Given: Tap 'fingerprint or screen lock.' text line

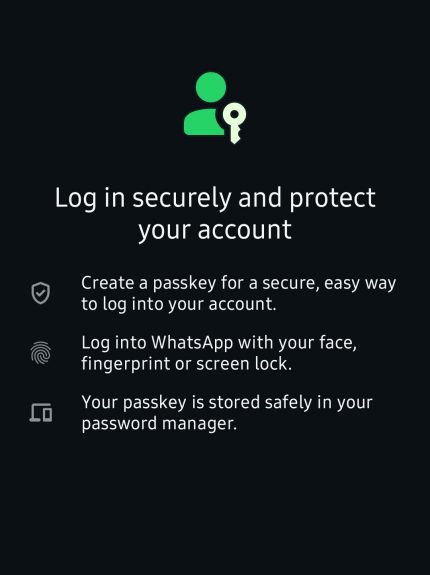Looking at the screenshot, I should tap(187, 364).
